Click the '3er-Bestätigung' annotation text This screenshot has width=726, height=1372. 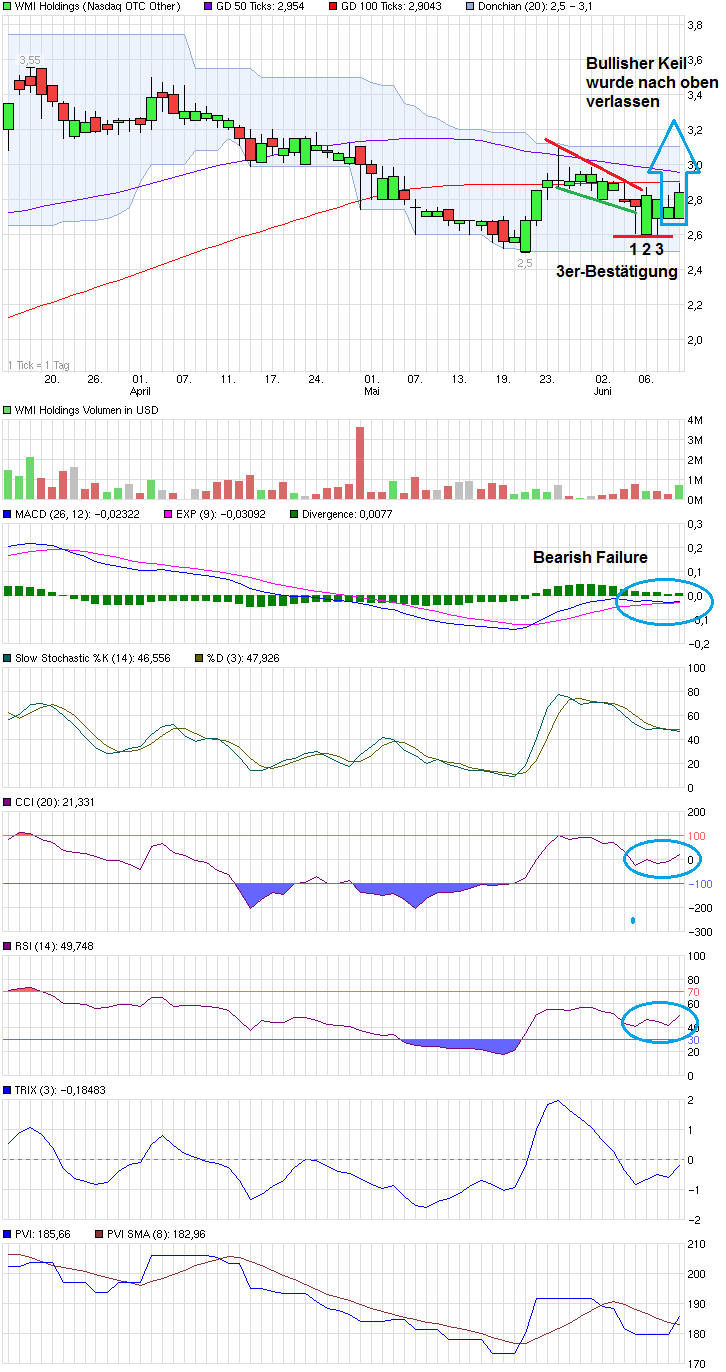click(x=617, y=271)
